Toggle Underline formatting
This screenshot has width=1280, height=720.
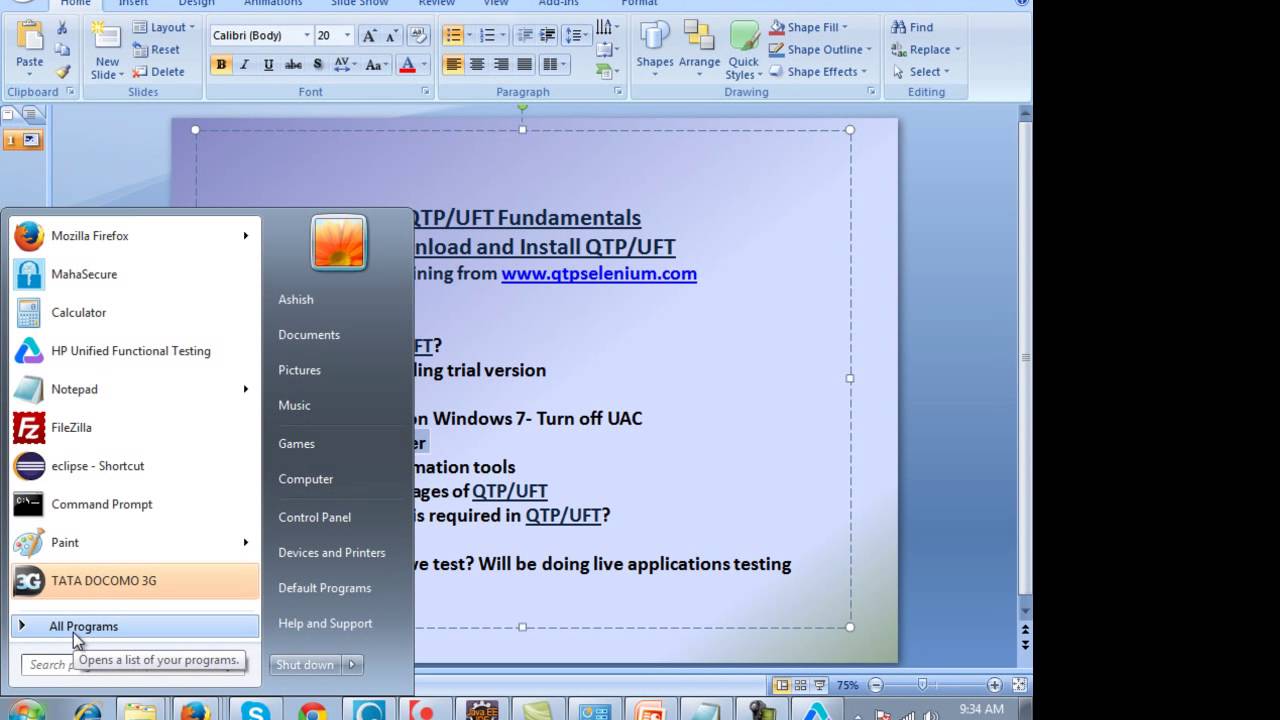pyautogui.click(x=268, y=65)
